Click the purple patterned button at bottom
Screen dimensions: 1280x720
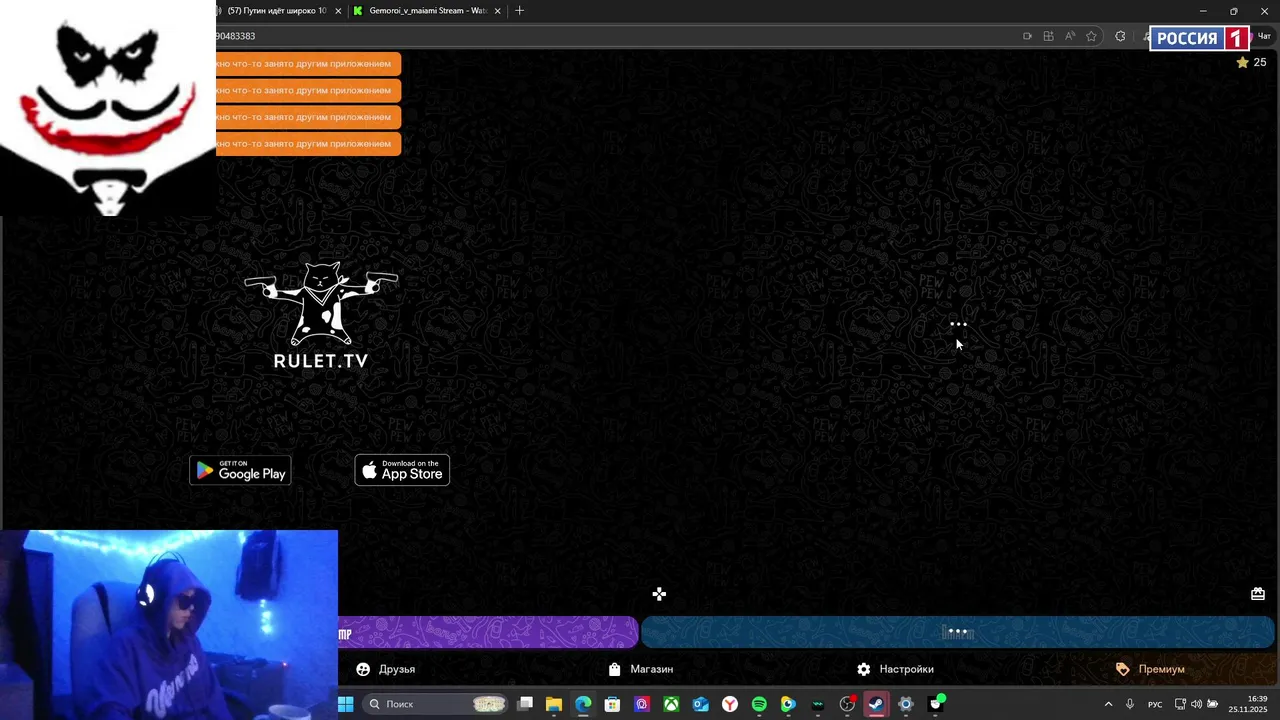coord(488,632)
